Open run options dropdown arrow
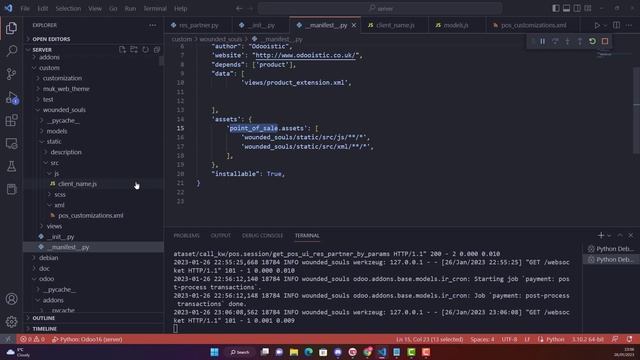This screenshot has width=640, height=360. pos(605,25)
